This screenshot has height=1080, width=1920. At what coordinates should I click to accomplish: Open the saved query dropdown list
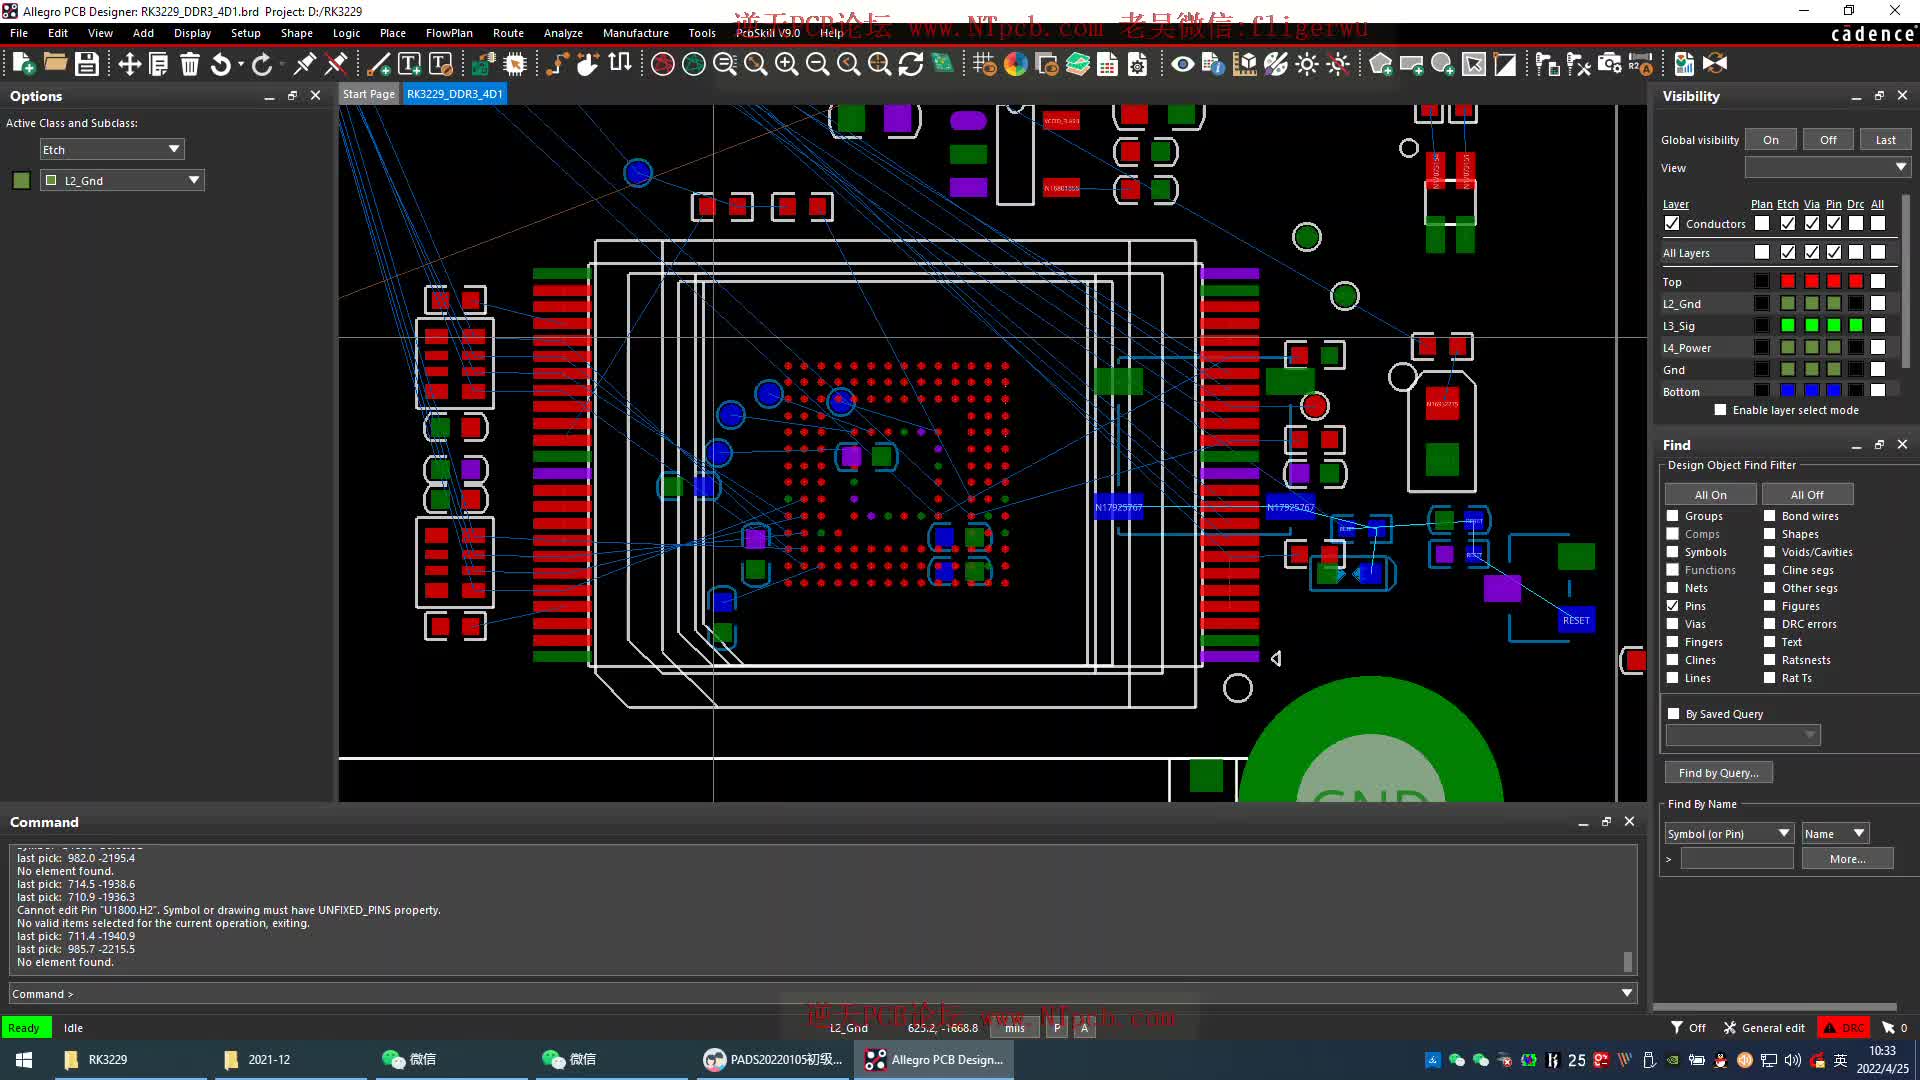coord(1743,735)
